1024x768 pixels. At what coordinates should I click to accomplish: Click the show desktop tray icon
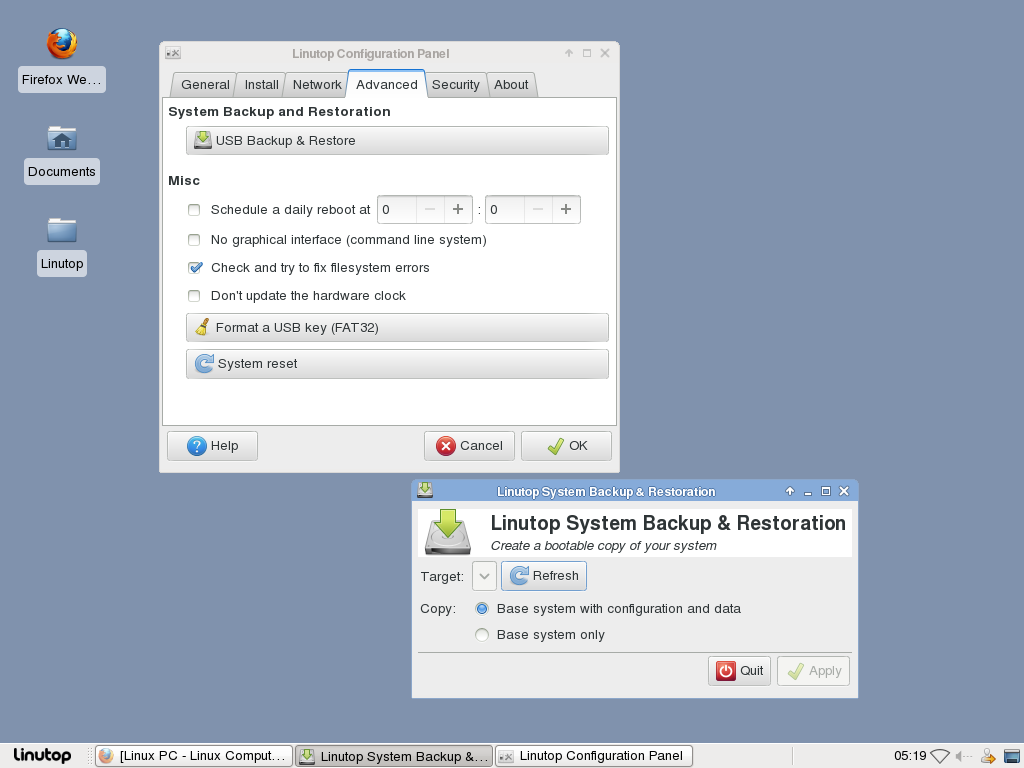coord(1012,756)
